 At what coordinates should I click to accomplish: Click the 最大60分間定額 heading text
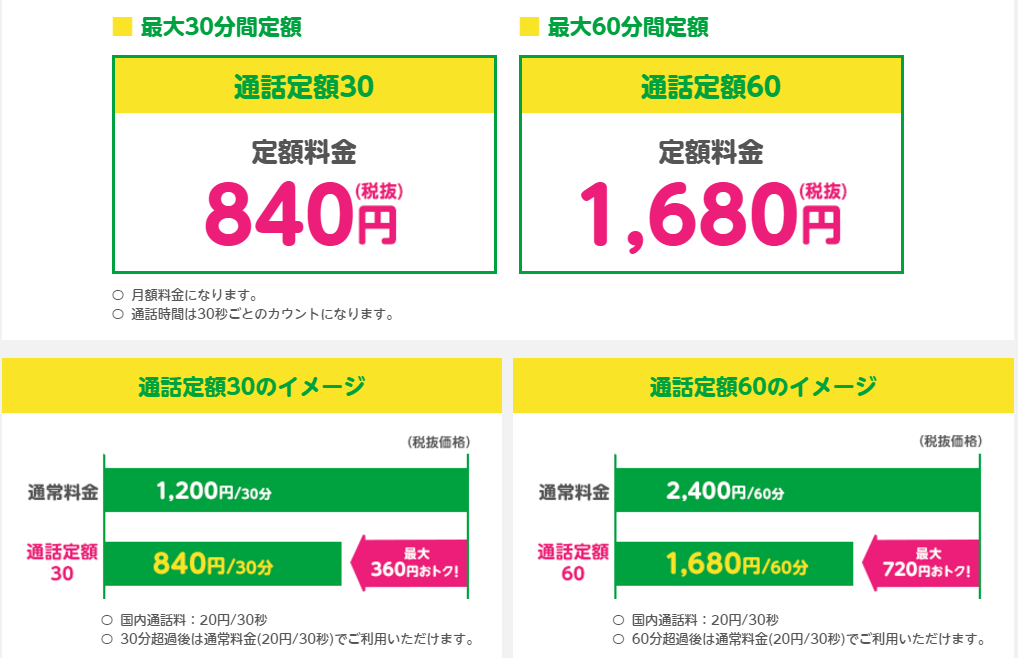coord(628,27)
